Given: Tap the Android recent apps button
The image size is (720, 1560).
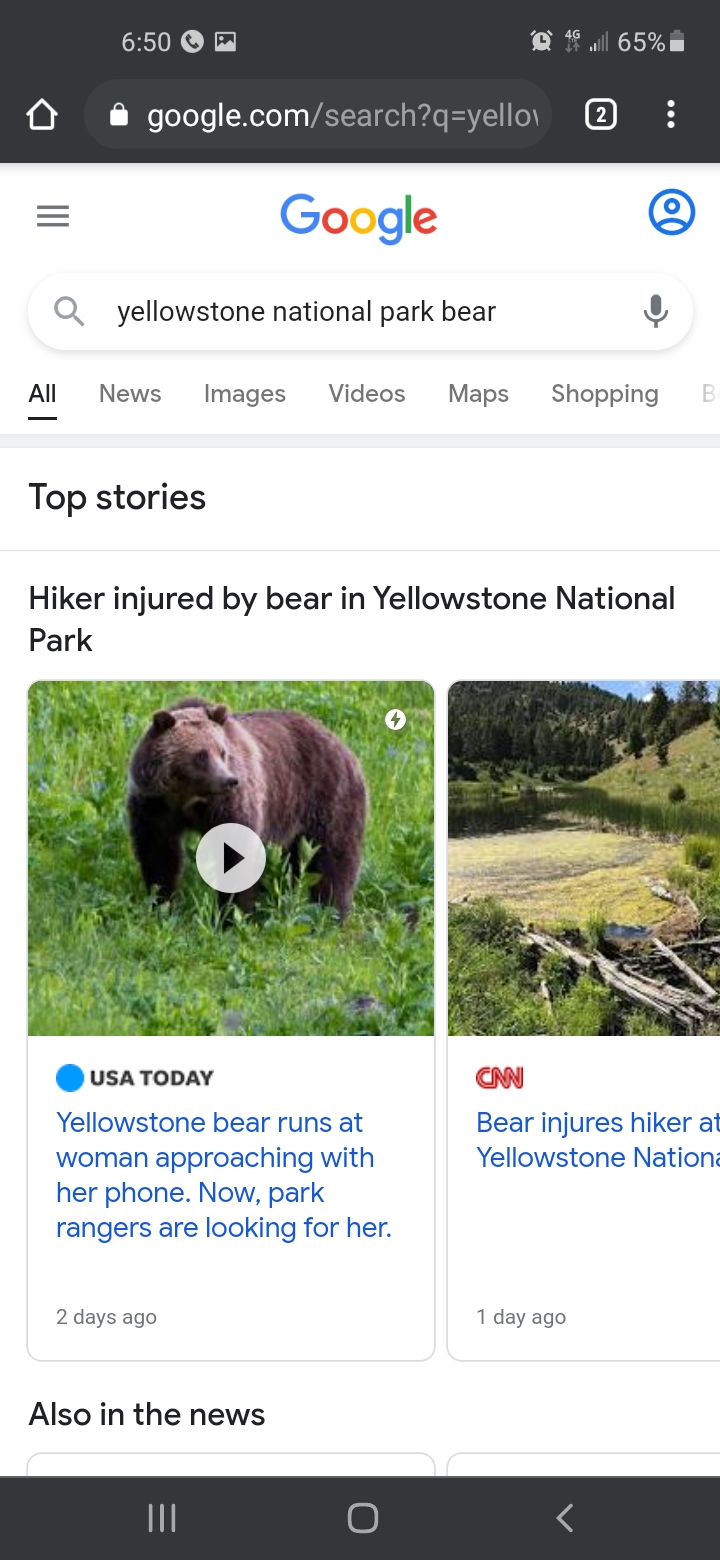Looking at the screenshot, I should tap(162, 1518).
